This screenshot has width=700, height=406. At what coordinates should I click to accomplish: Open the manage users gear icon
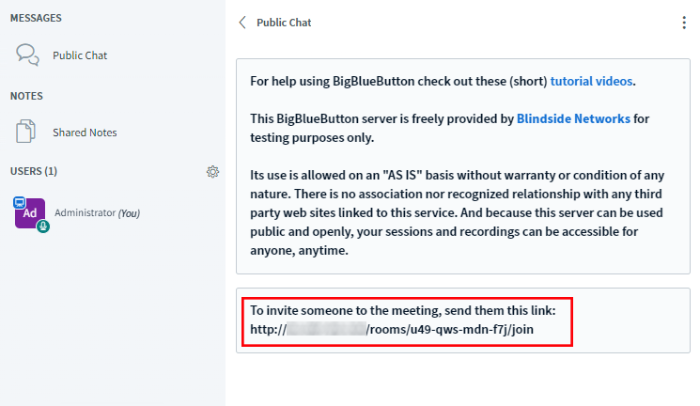pos(212,171)
